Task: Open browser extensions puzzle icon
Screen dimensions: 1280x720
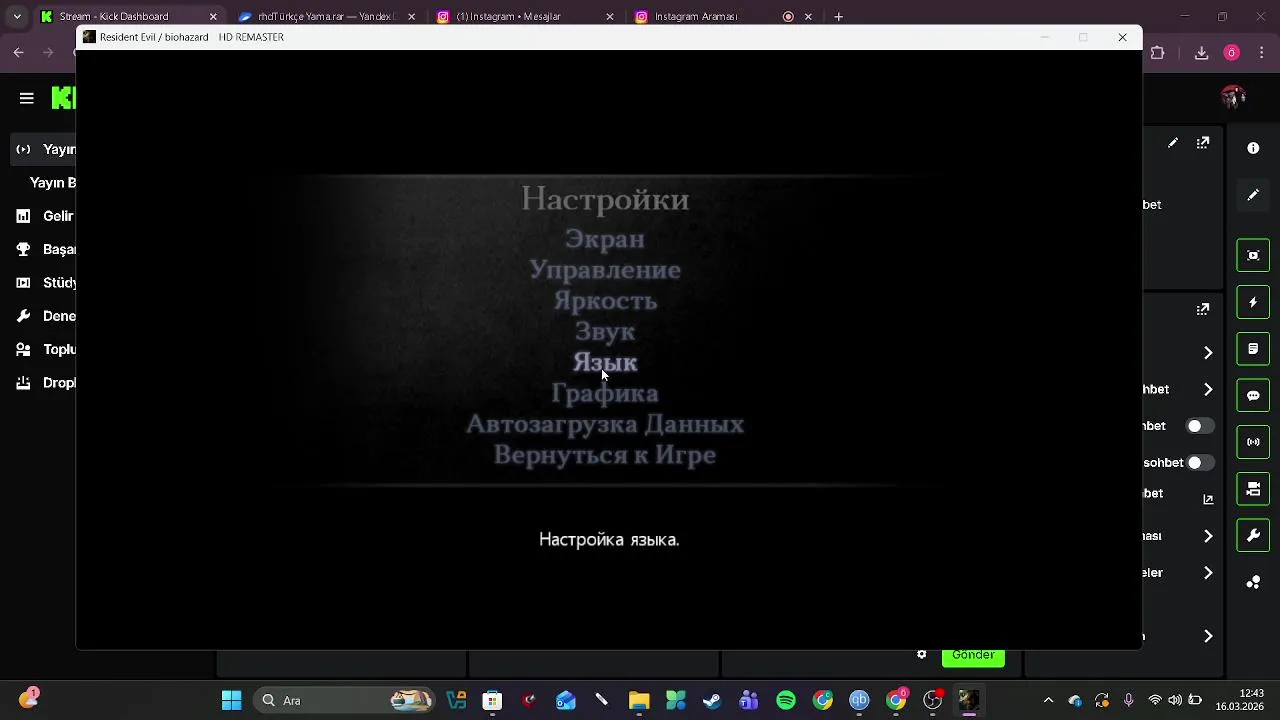Action: click(1158, 53)
